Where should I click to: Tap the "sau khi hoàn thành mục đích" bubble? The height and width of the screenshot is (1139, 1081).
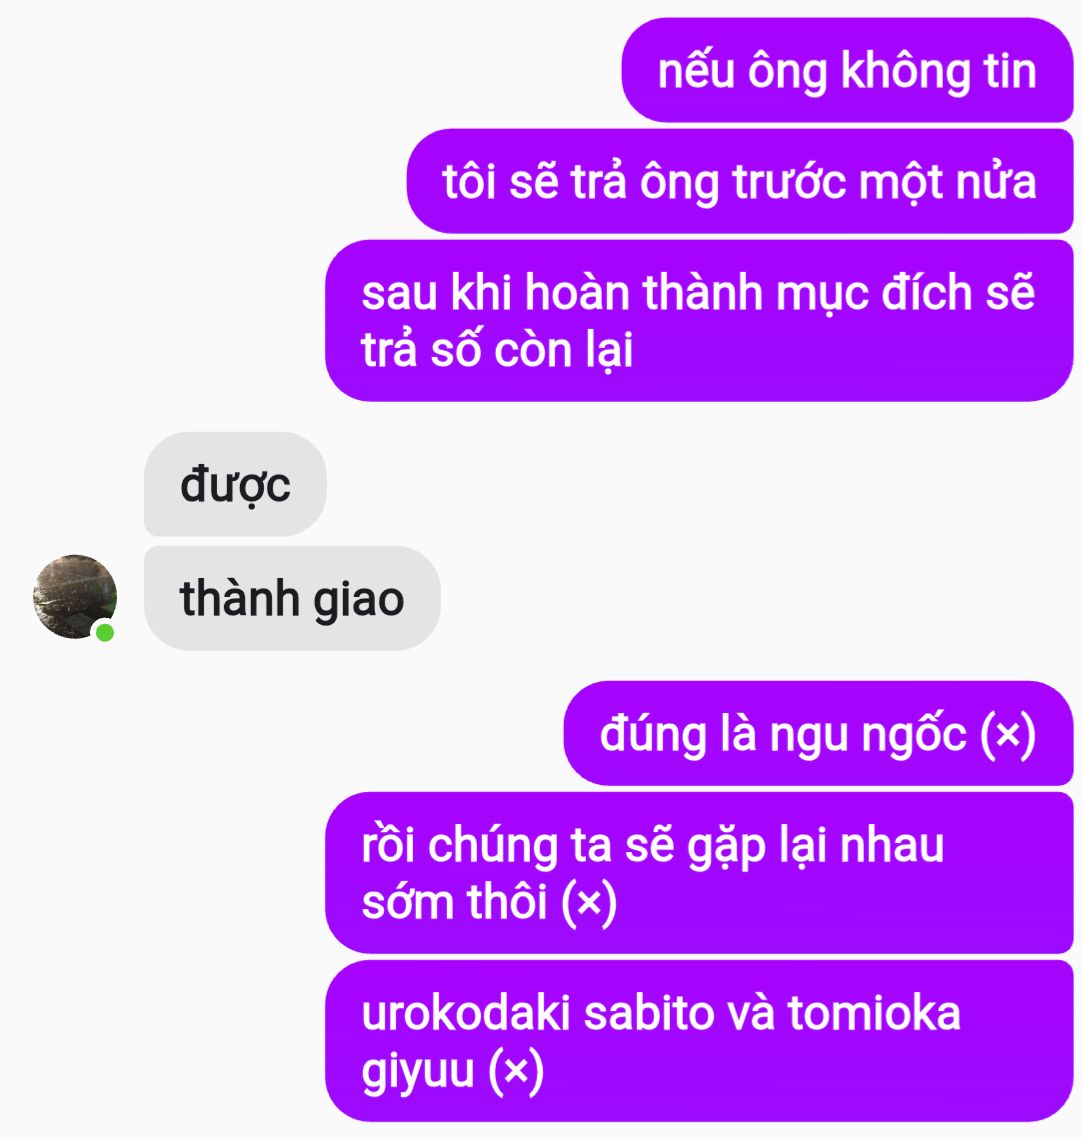pyautogui.click(x=699, y=320)
